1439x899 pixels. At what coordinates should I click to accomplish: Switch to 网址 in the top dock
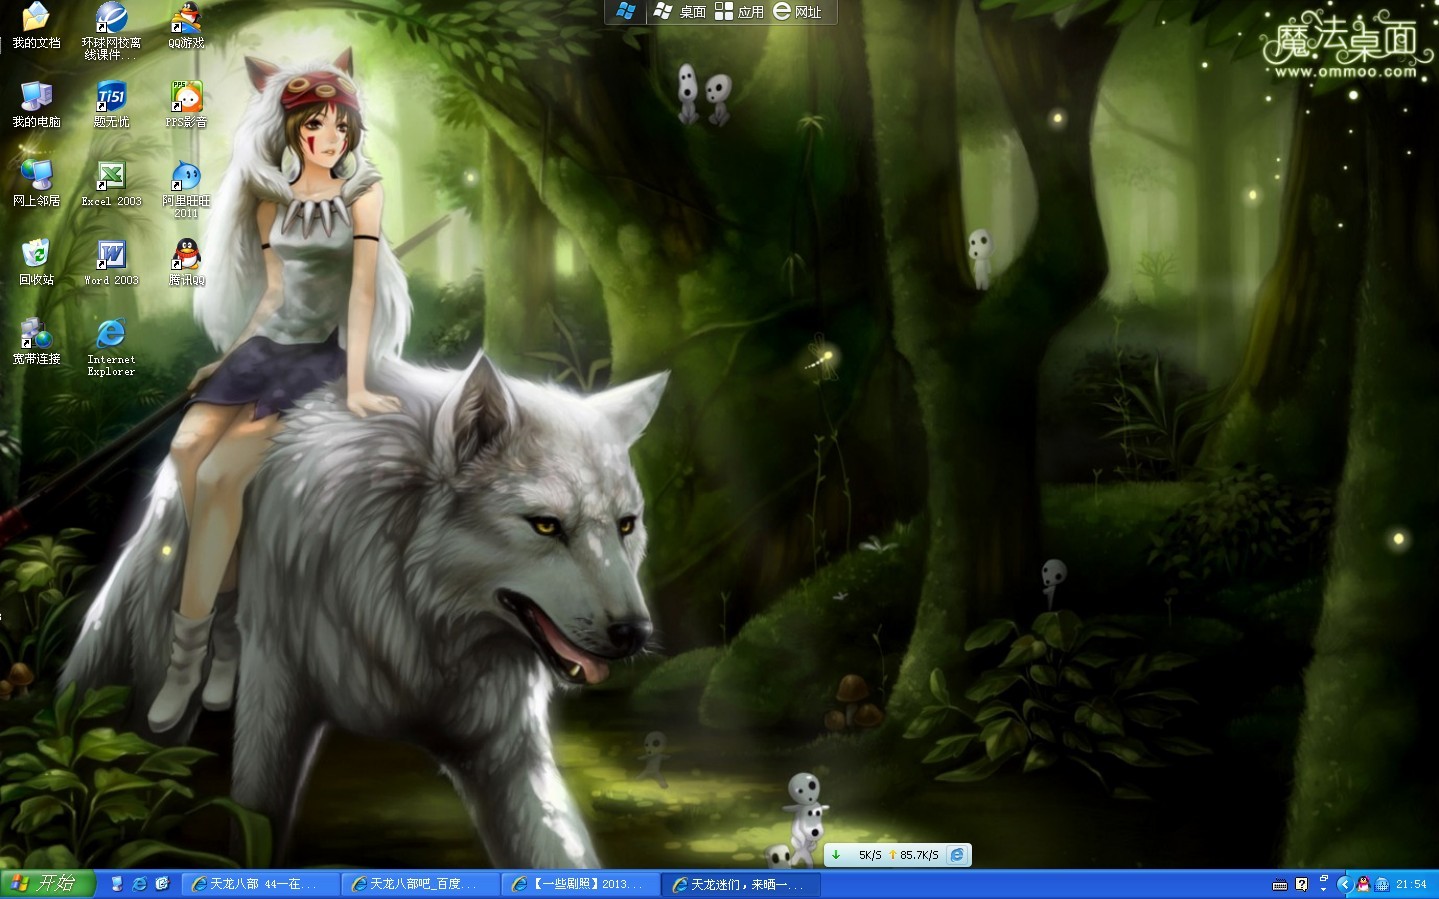point(797,11)
